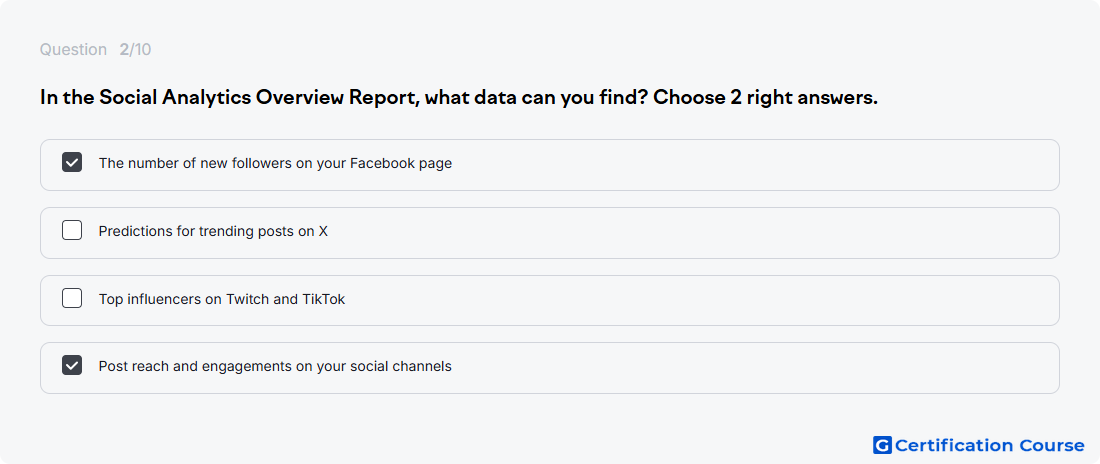Uncheck the Post reach and engagements checkbox
This screenshot has width=1100, height=464.
(x=72, y=366)
